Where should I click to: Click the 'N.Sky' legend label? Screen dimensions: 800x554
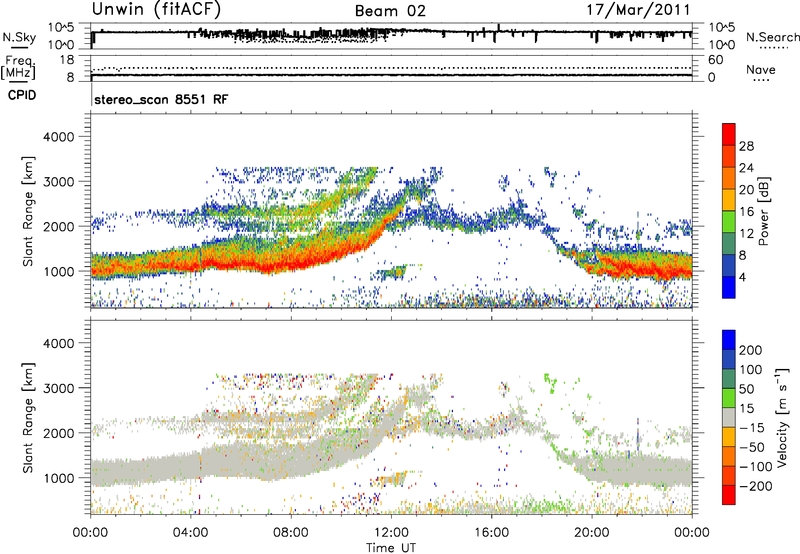point(19,37)
